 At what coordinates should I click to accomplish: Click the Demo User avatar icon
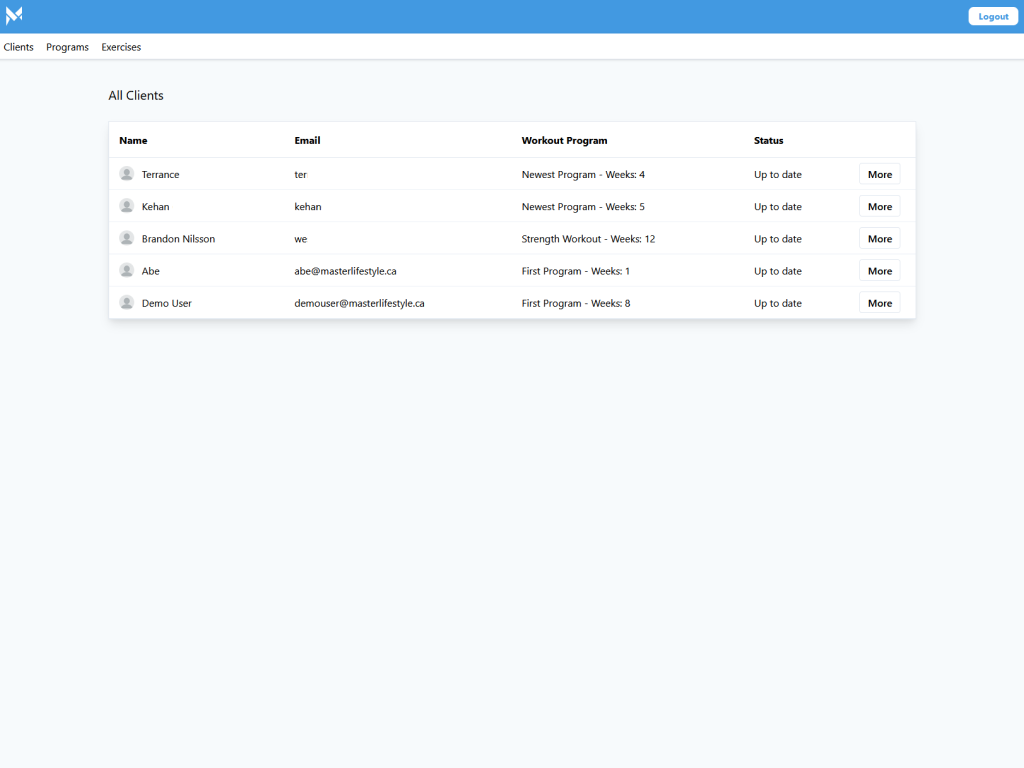[126, 301]
